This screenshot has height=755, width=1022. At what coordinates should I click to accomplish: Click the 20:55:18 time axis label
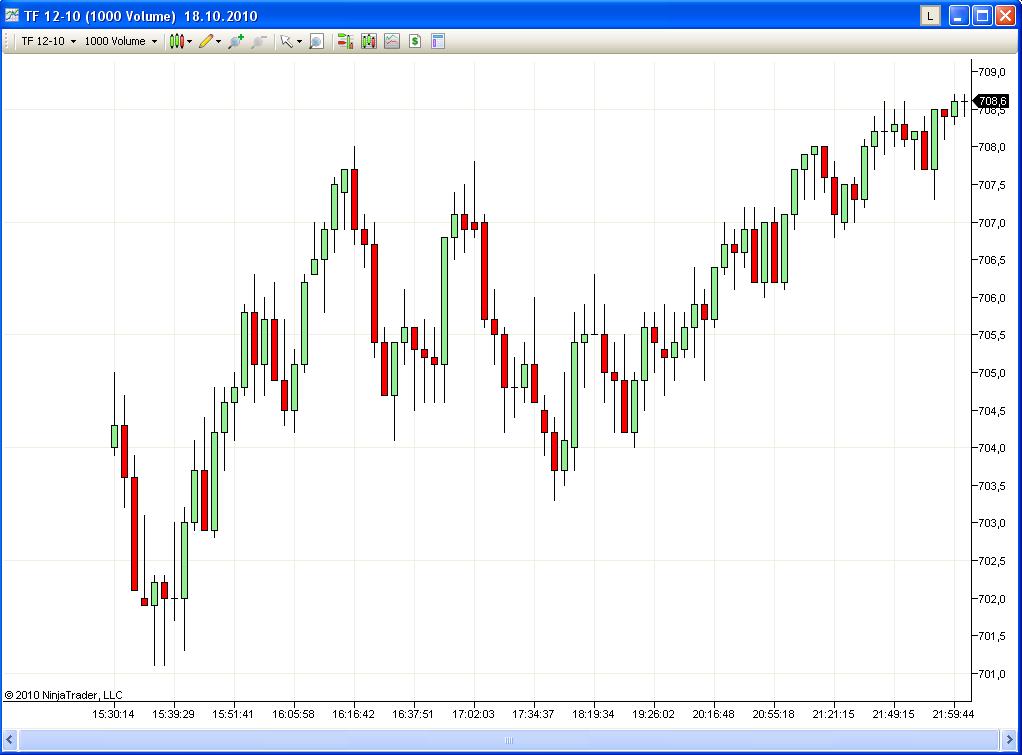point(773,715)
